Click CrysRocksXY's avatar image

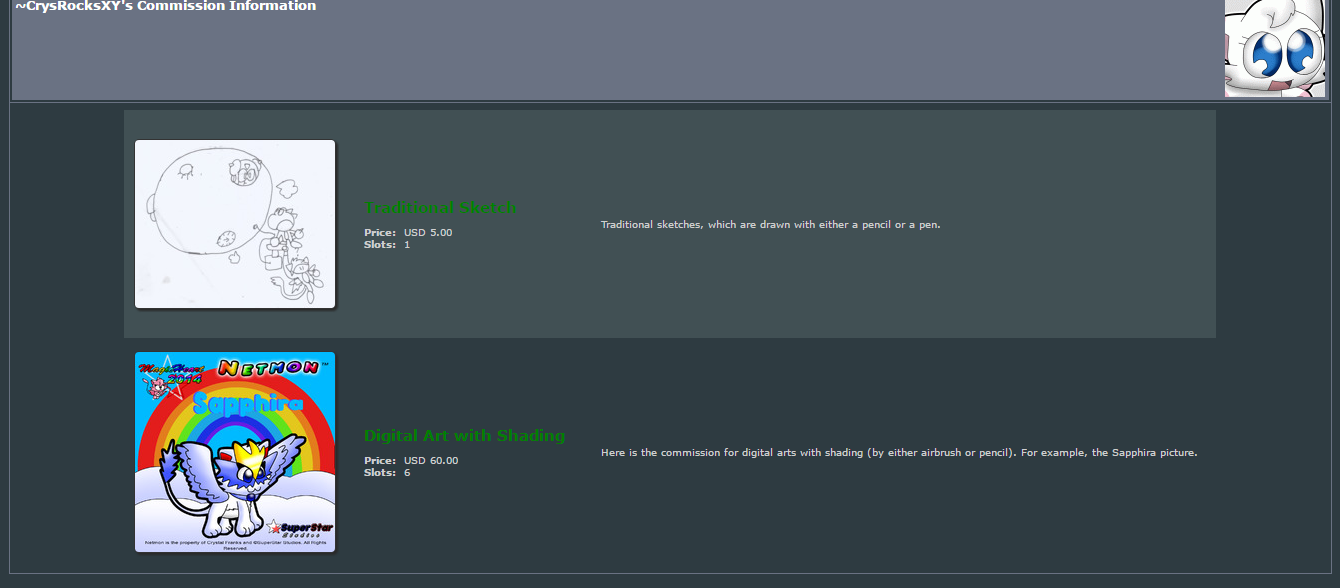click(x=1275, y=48)
